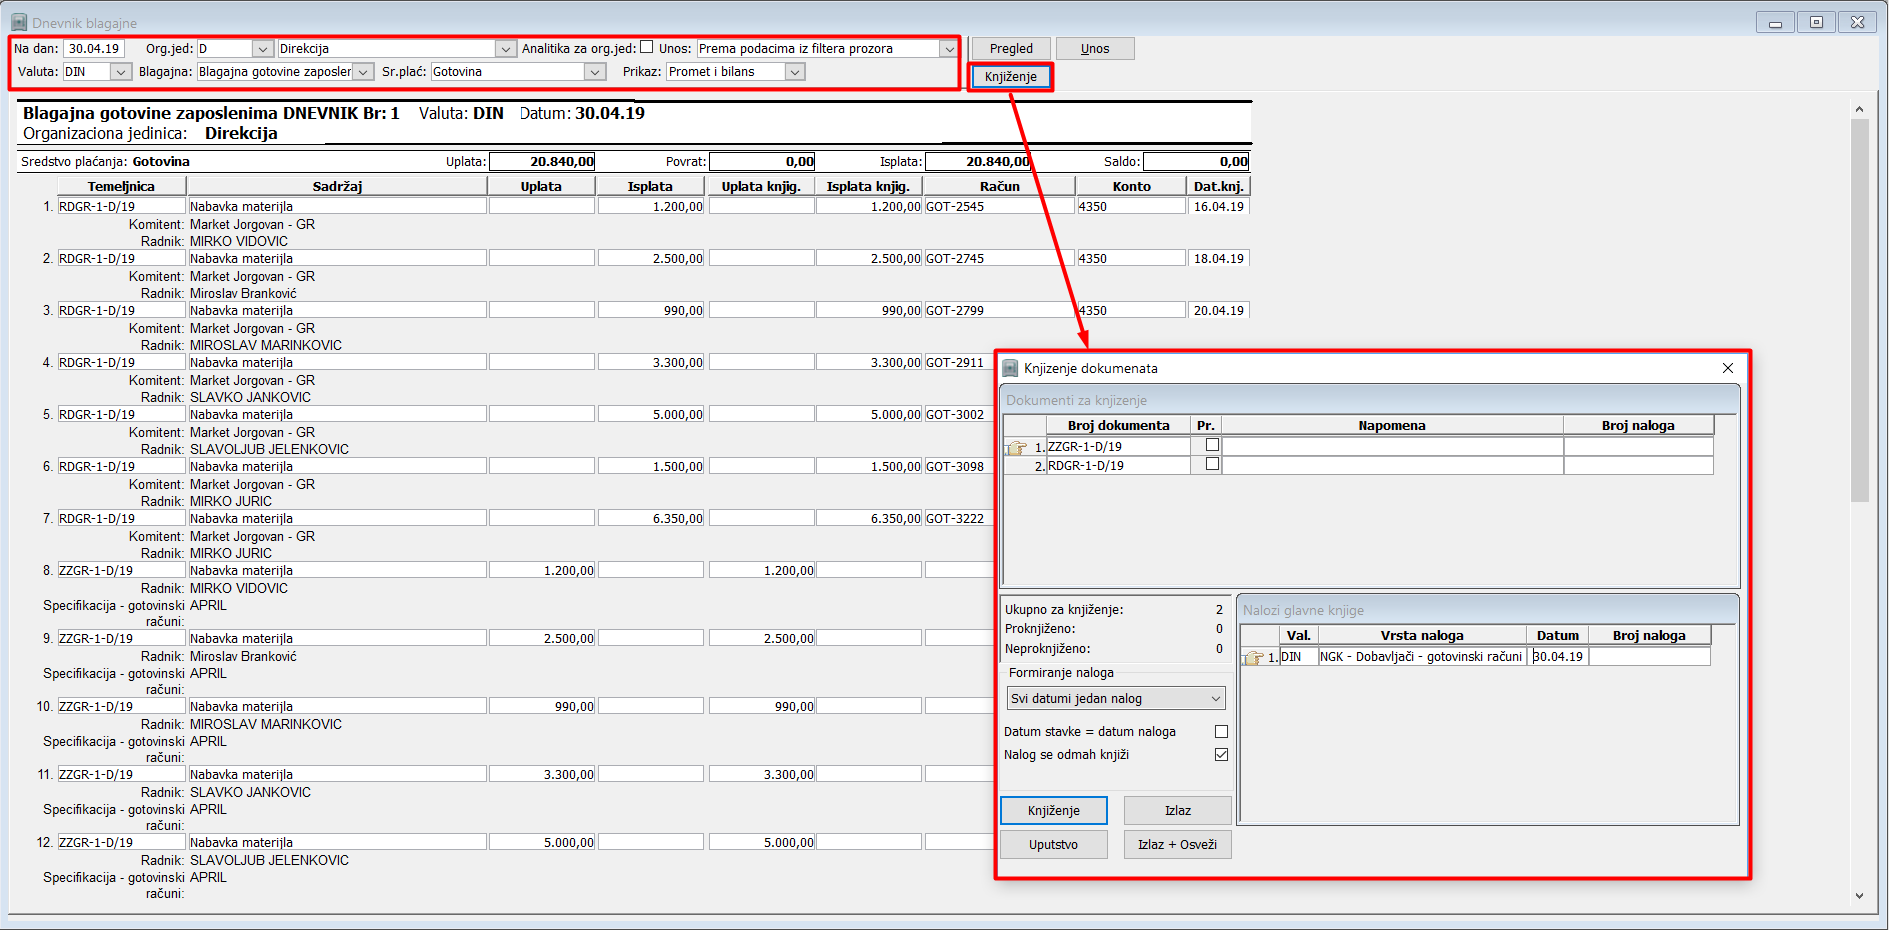This screenshot has width=1889, height=930.
Task: Expand the Direkcija organization dropdown
Action: 505,49
